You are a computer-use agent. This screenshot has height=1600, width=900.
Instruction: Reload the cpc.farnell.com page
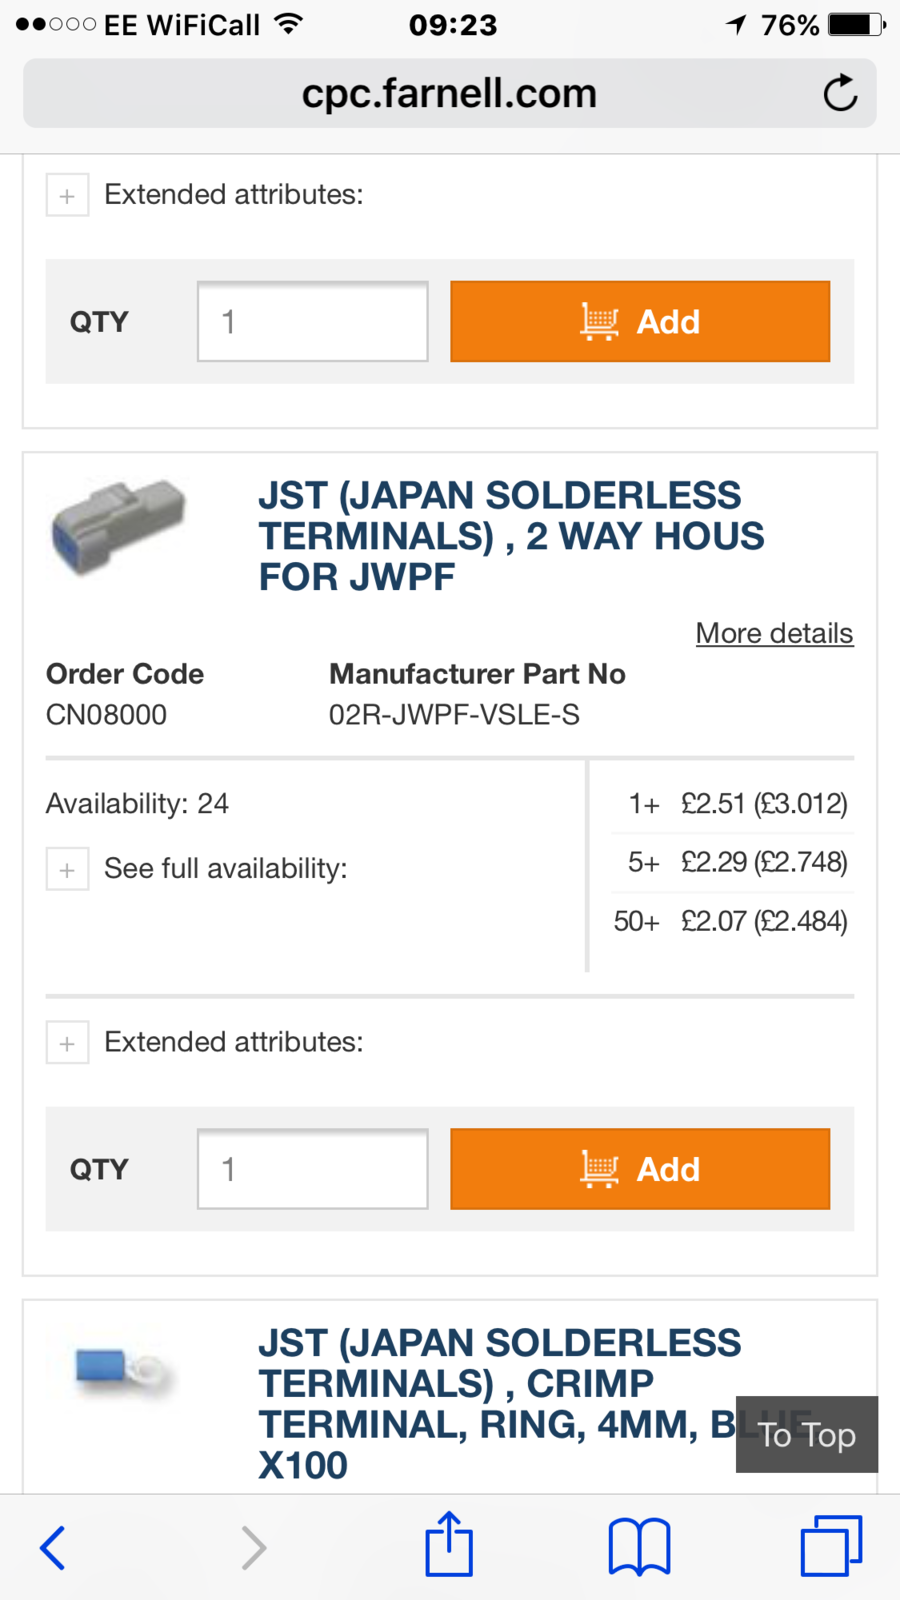click(x=840, y=94)
